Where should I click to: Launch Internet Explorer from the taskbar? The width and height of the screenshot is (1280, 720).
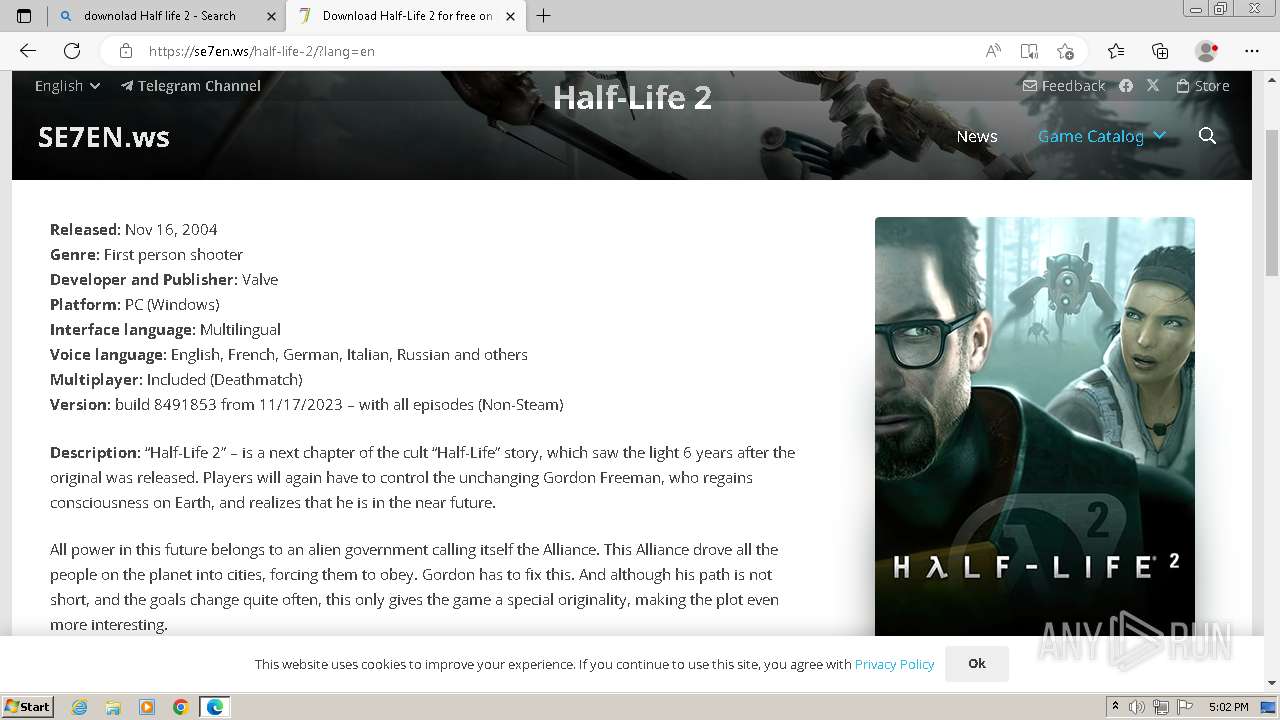click(79, 707)
